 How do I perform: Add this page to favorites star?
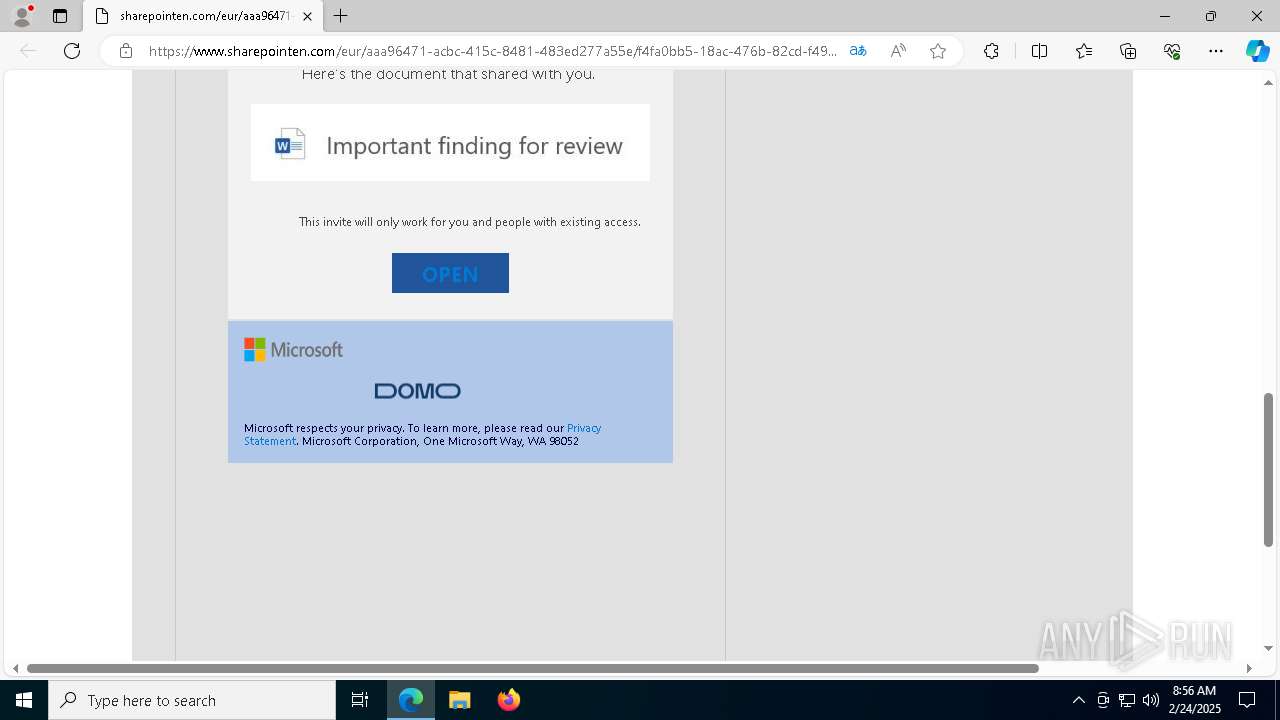[938, 51]
